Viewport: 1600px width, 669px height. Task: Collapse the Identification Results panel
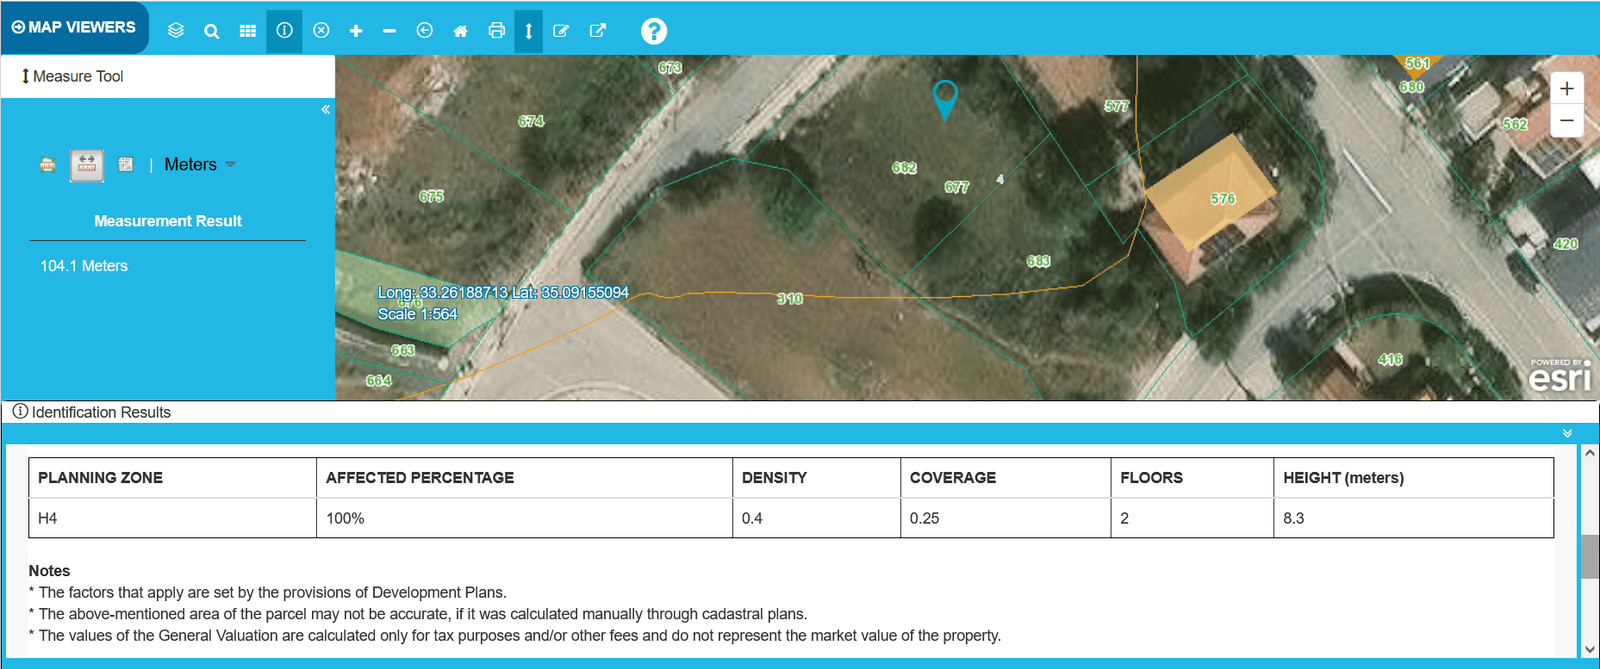pyautogui.click(x=1567, y=433)
